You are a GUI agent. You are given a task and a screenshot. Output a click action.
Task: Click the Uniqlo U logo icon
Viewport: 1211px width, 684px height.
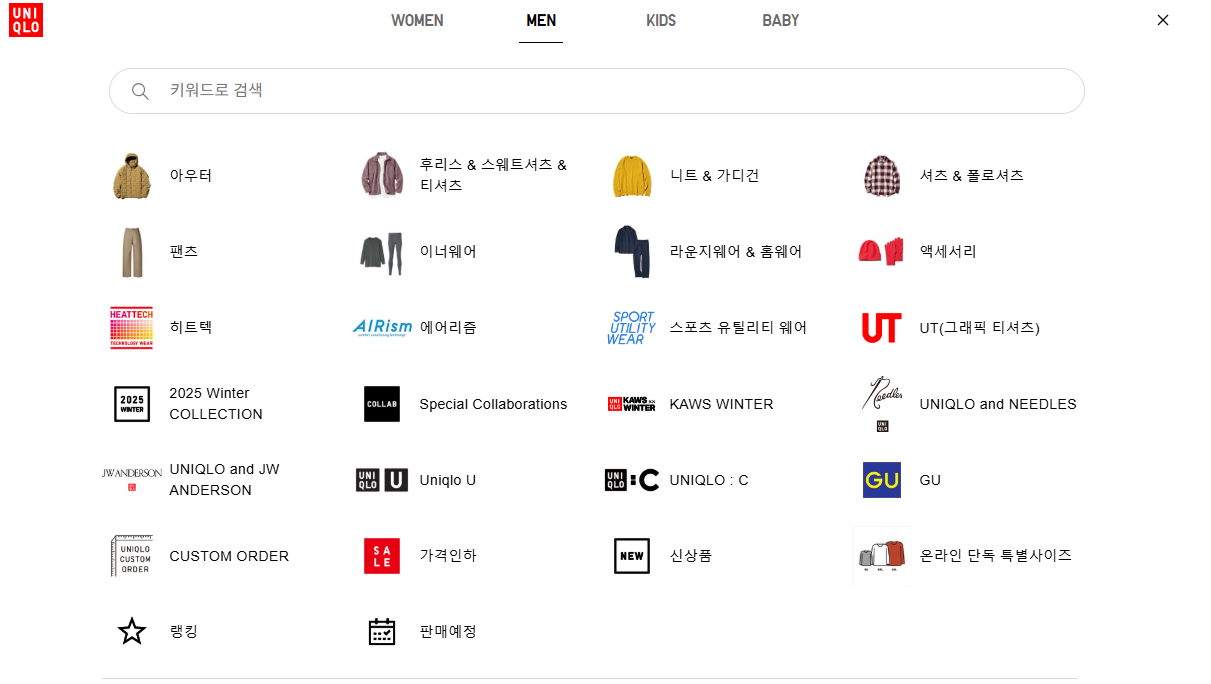(382, 480)
